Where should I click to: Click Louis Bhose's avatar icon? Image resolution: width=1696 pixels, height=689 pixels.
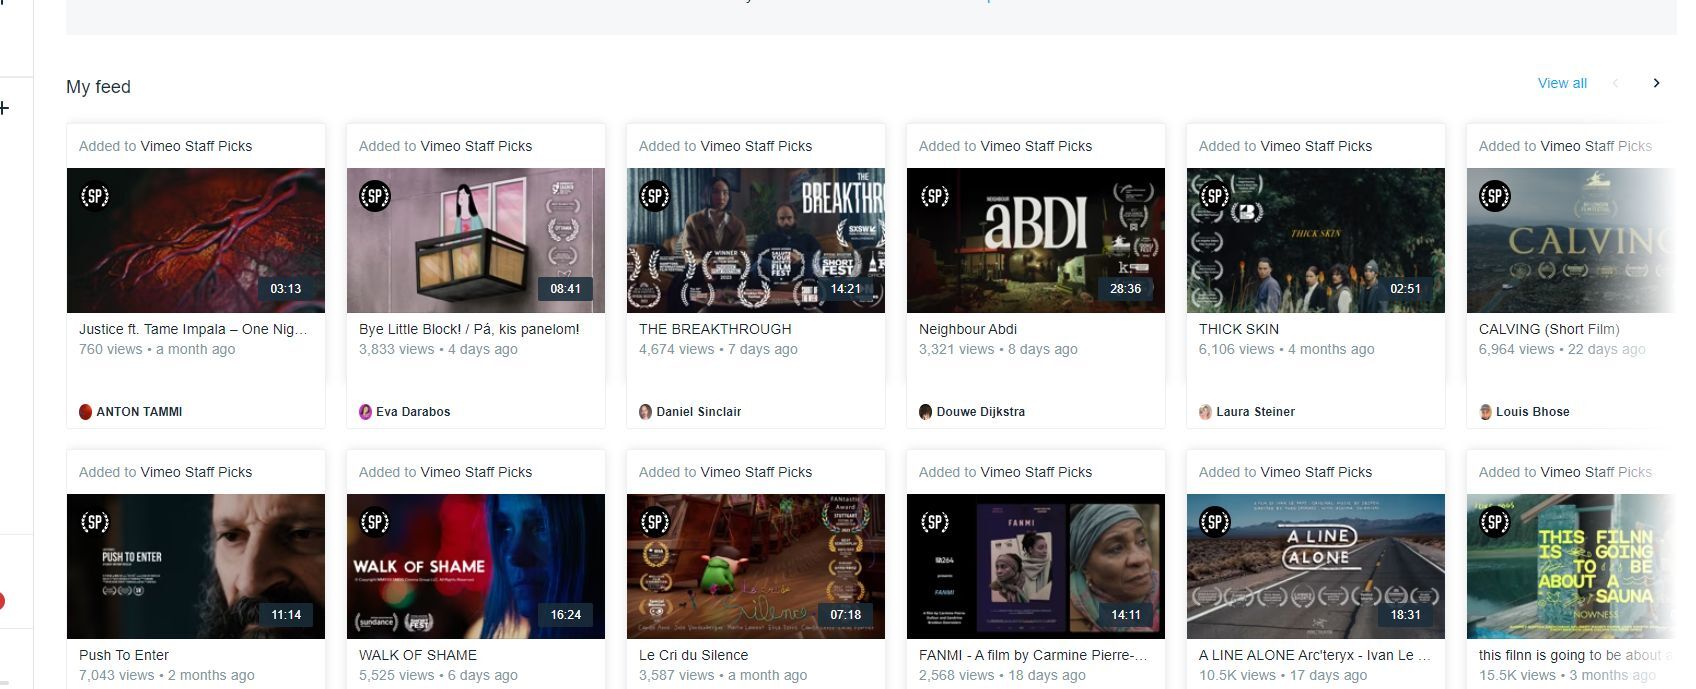[1486, 412]
